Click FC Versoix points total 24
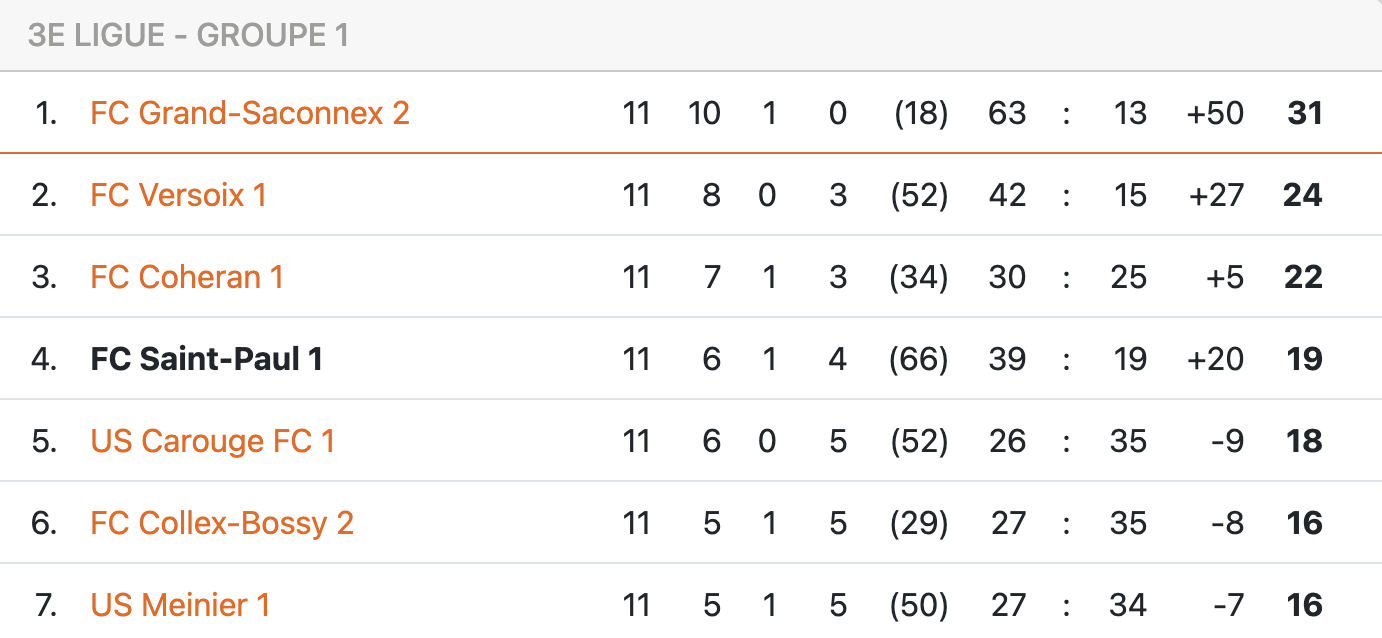Image resolution: width=1382 pixels, height=638 pixels. (1303, 195)
